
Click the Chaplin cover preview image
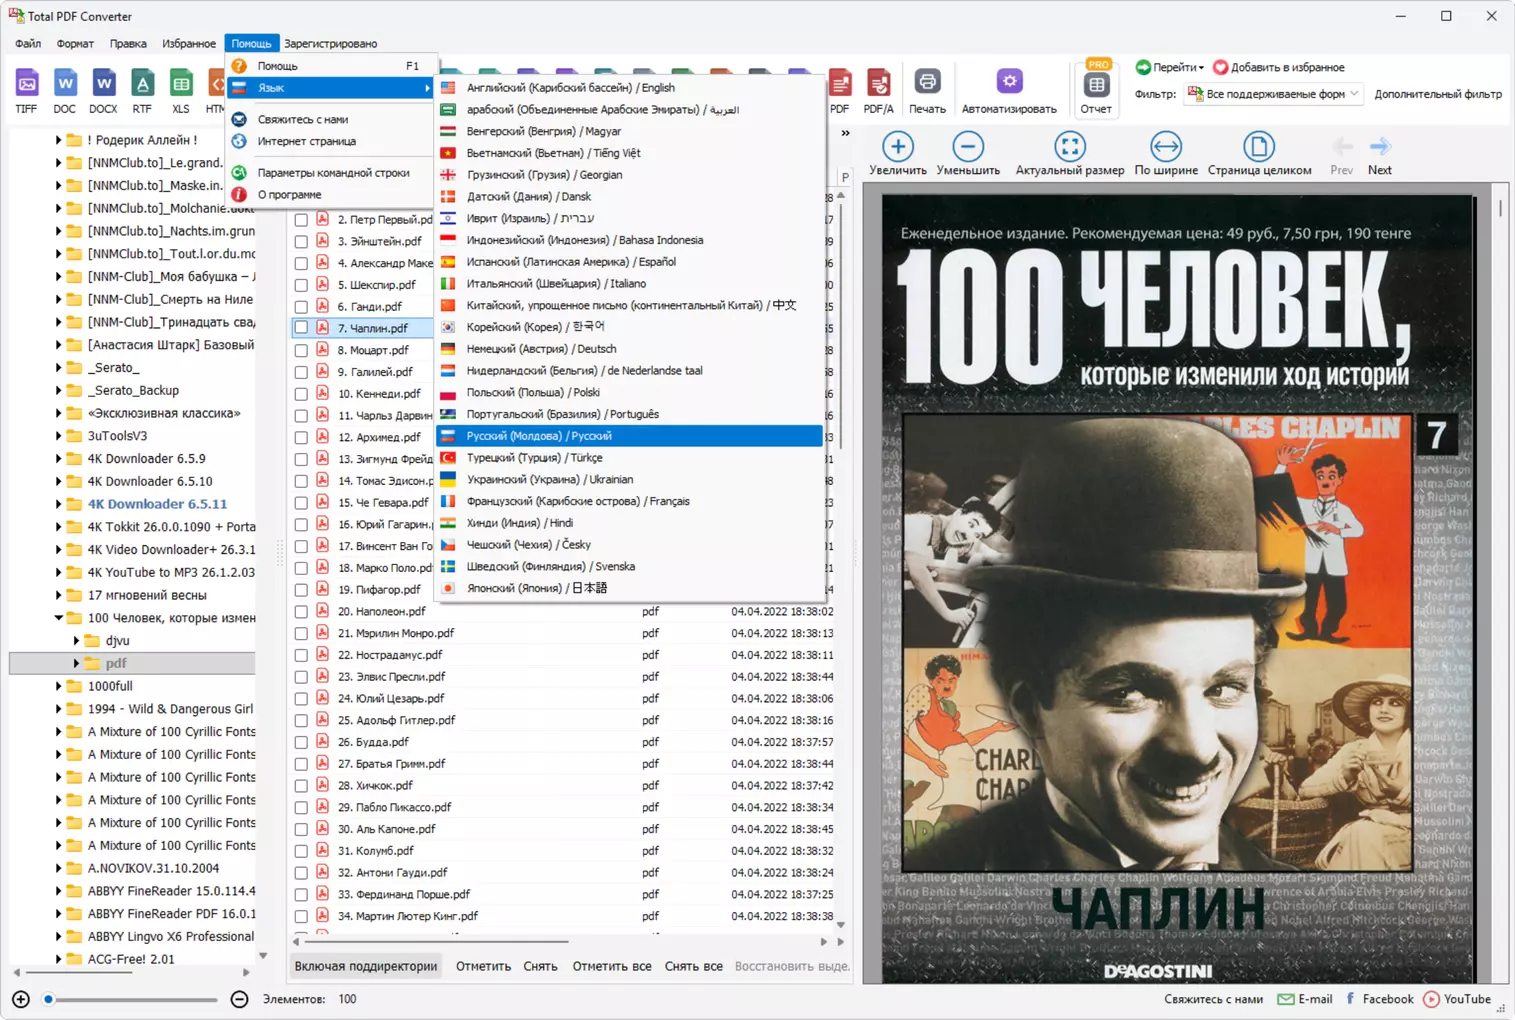click(x=1178, y=589)
